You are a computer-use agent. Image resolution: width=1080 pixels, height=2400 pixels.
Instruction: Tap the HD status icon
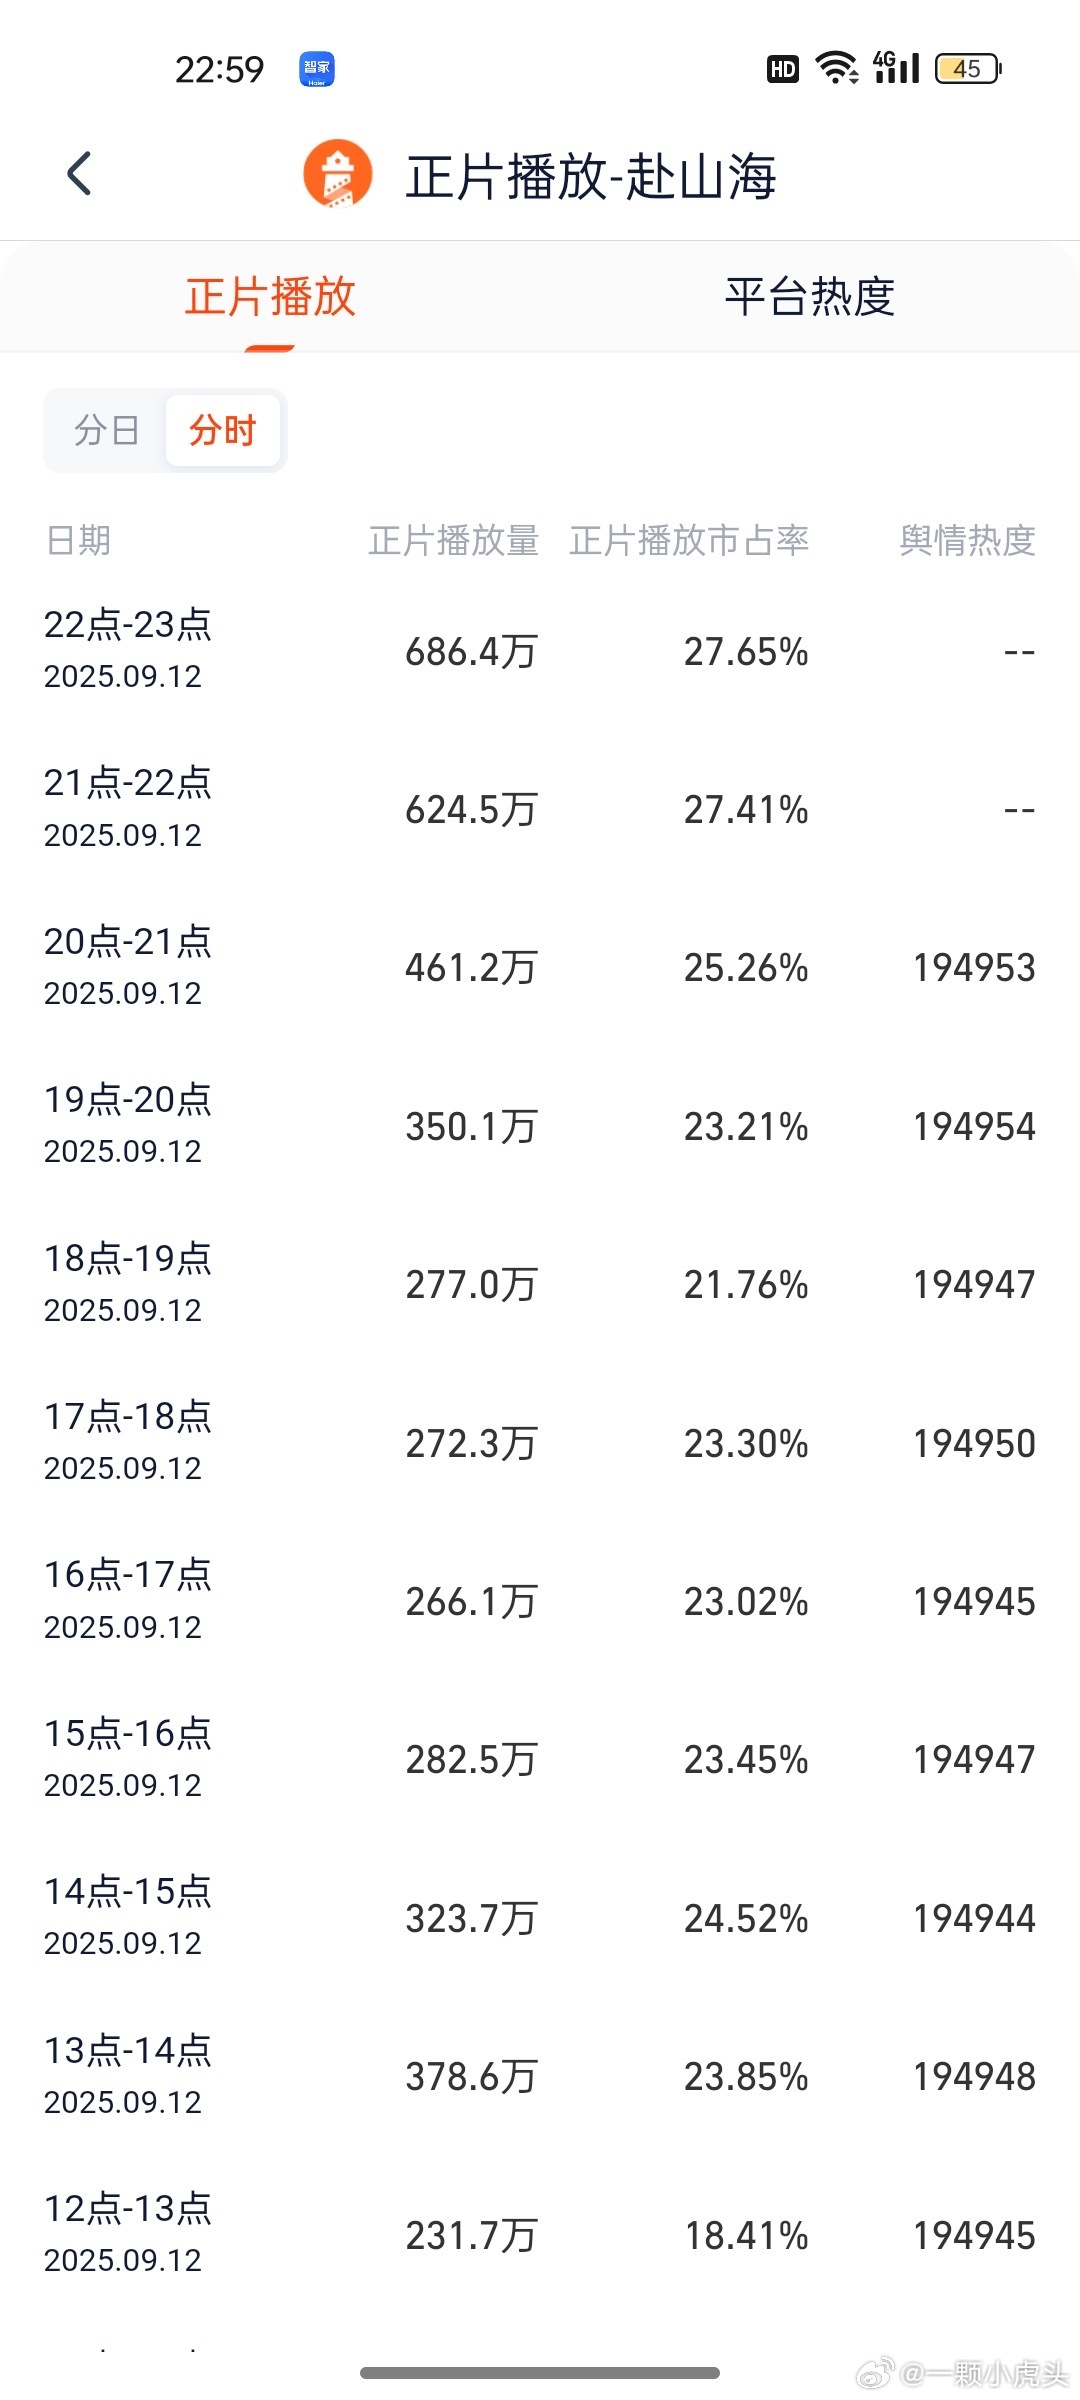tap(783, 69)
